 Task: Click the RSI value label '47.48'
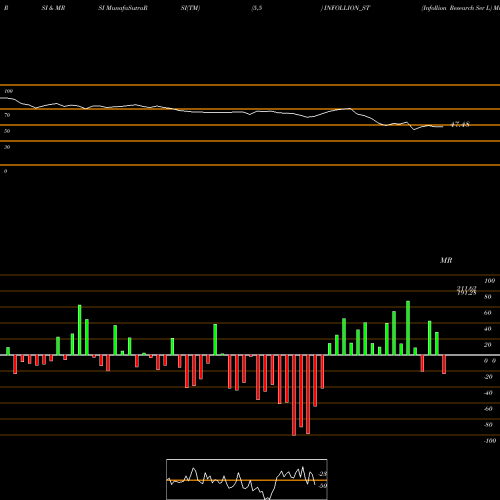pos(460,125)
